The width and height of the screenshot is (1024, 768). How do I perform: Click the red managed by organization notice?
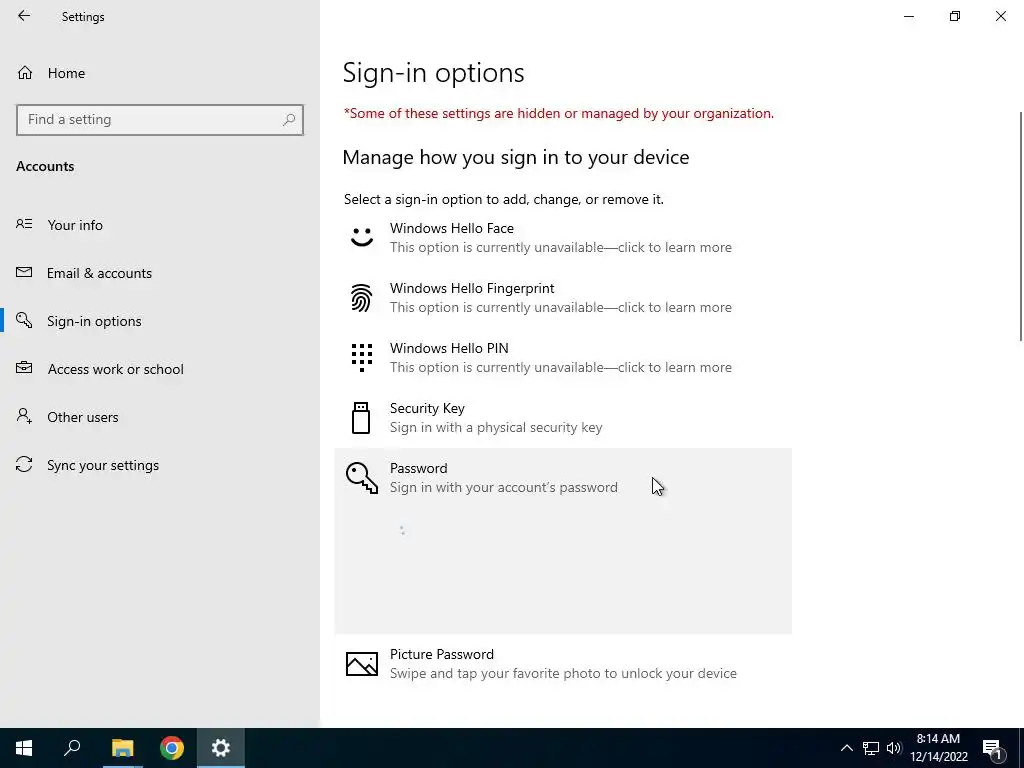pyautogui.click(x=559, y=114)
